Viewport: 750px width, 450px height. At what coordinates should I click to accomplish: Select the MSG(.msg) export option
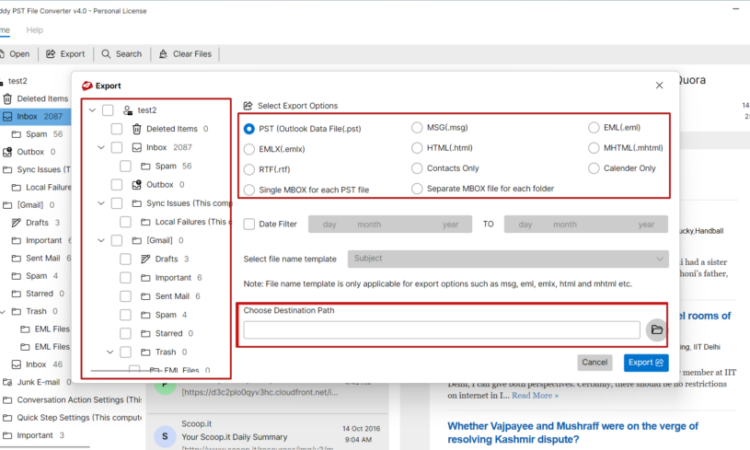(417, 128)
